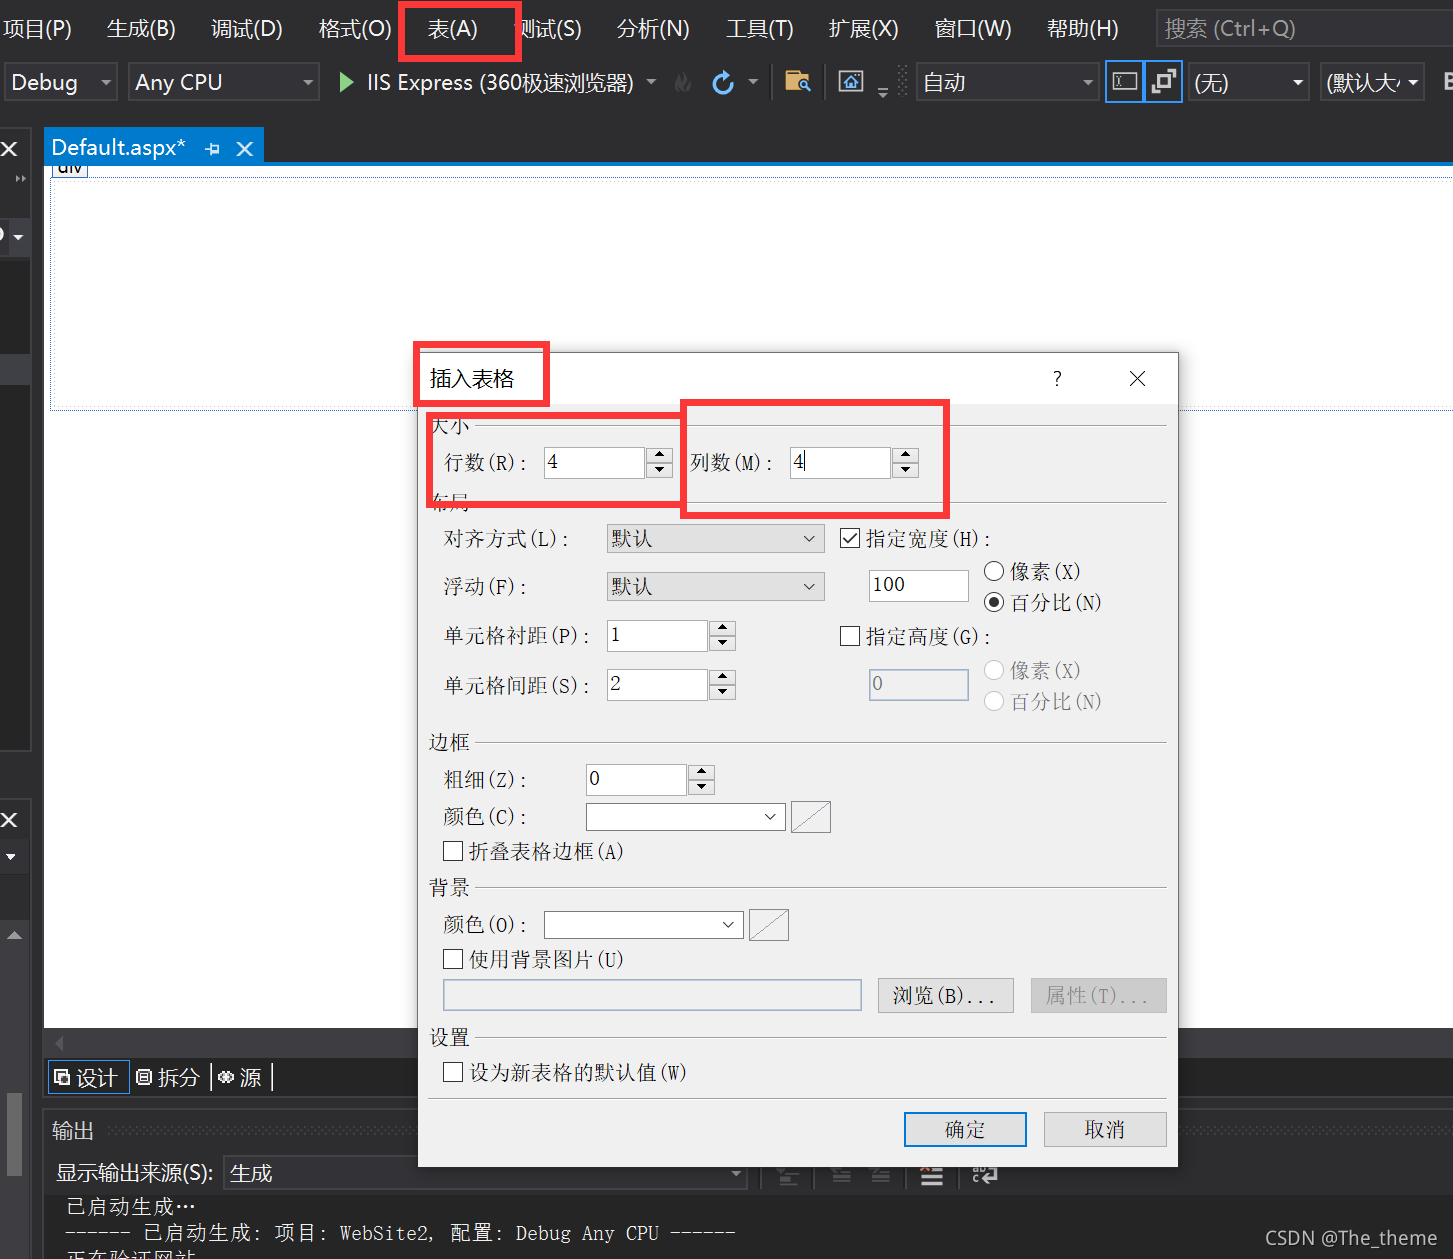The width and height of the screenshot is (1453, 1259).
Task: Click the background color swatch button
Action: coord(769,925)
